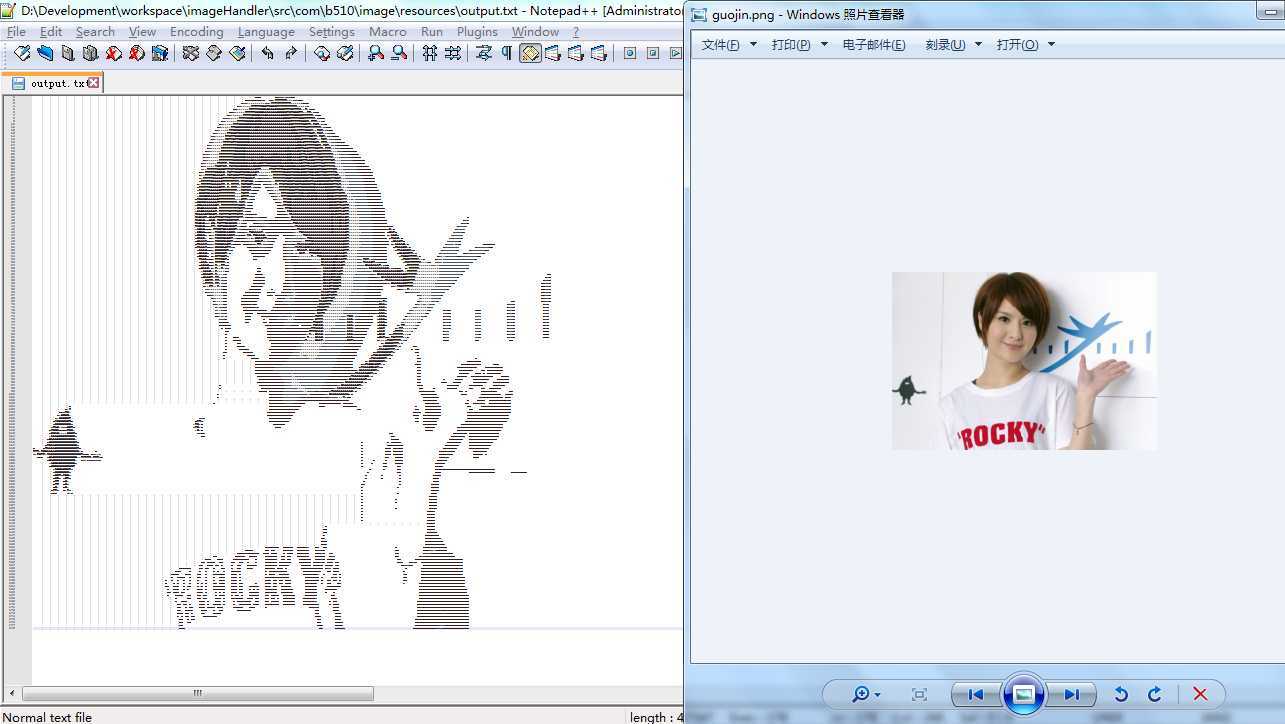Image resolution: width=1285 pixels, height=724 pixels.
Task: Click the Close document icon in Notepad++ toolbar
Action: click(113, 53)
